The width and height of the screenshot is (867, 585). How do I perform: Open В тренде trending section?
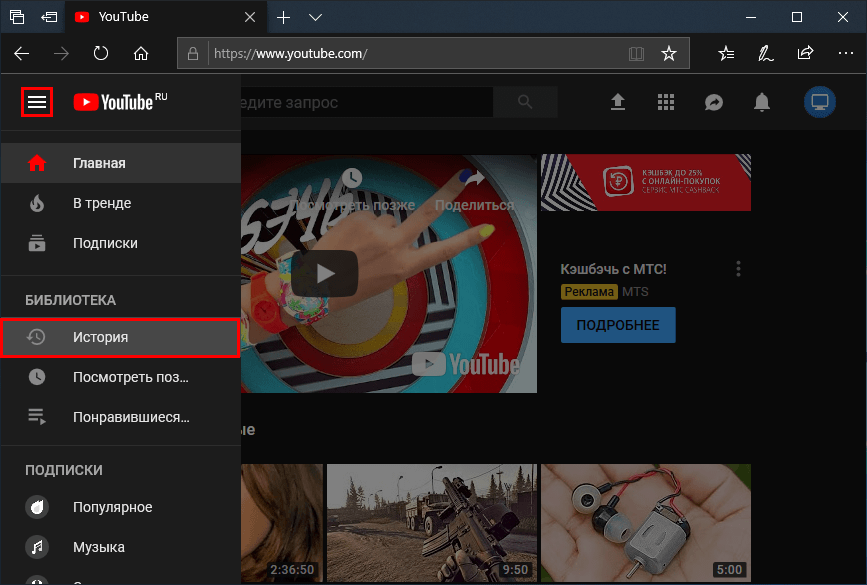coord(121,203)
